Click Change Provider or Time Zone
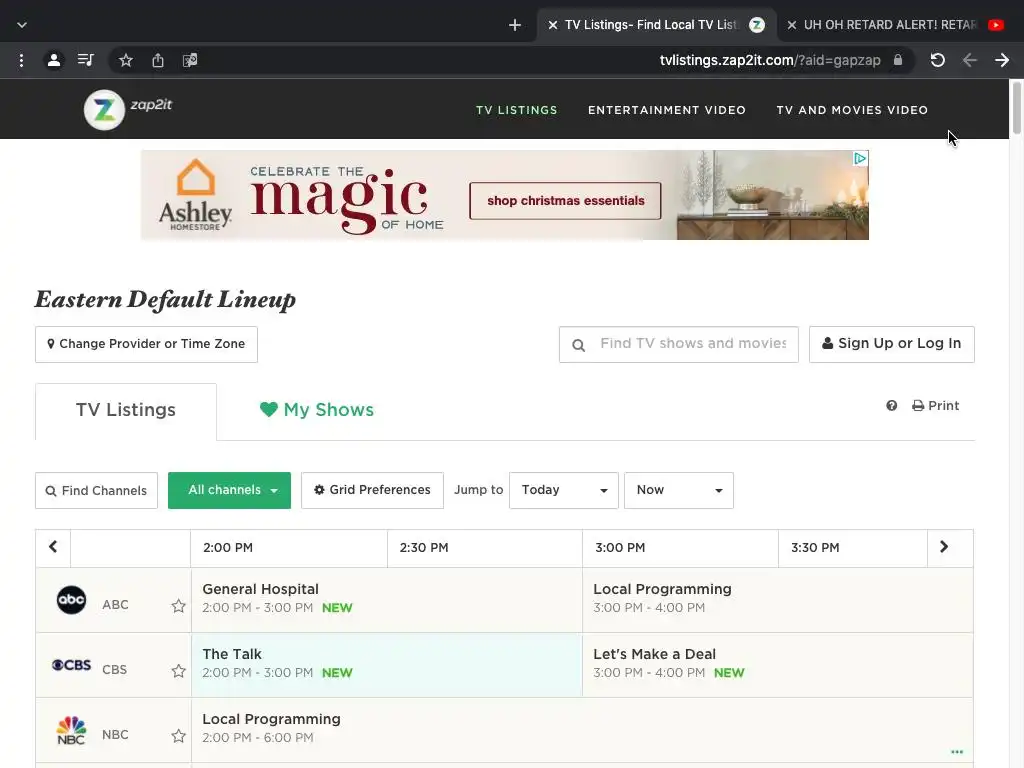 (x=146, y=344)
